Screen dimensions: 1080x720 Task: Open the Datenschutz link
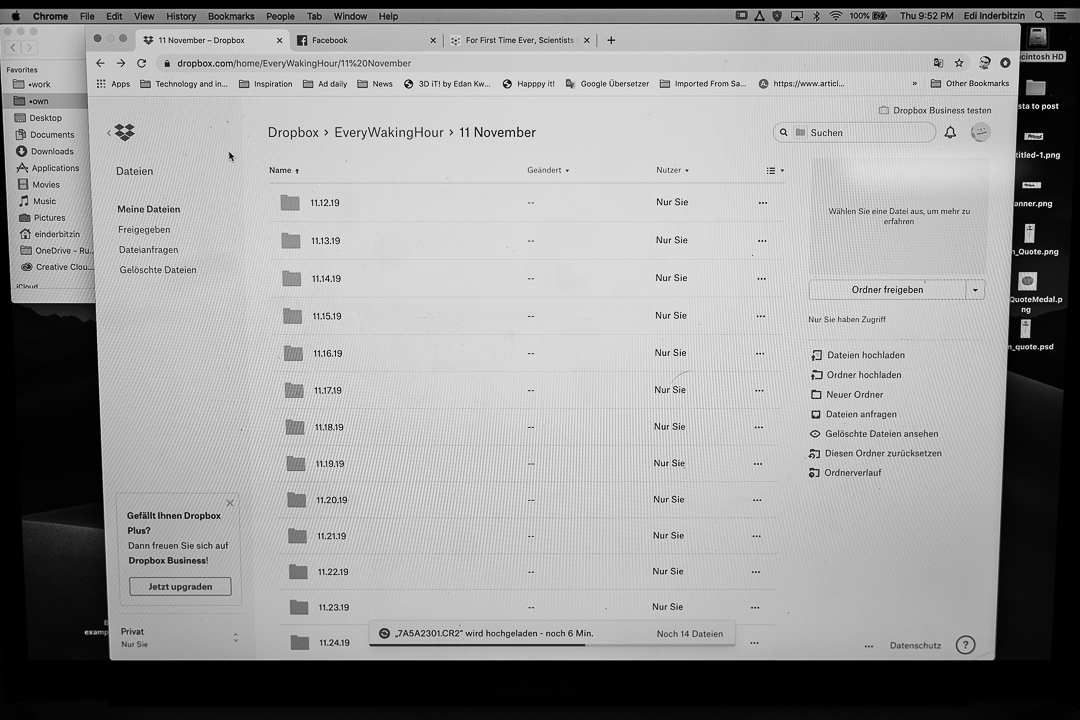point(915,646)
